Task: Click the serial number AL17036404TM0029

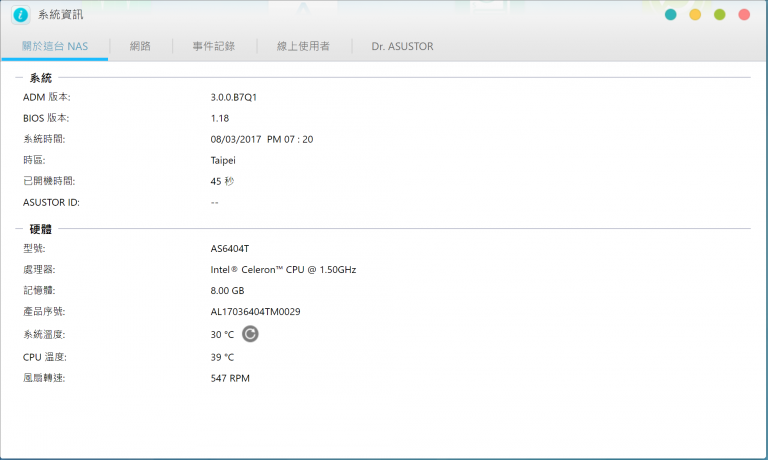Action: tap(255, 312)
